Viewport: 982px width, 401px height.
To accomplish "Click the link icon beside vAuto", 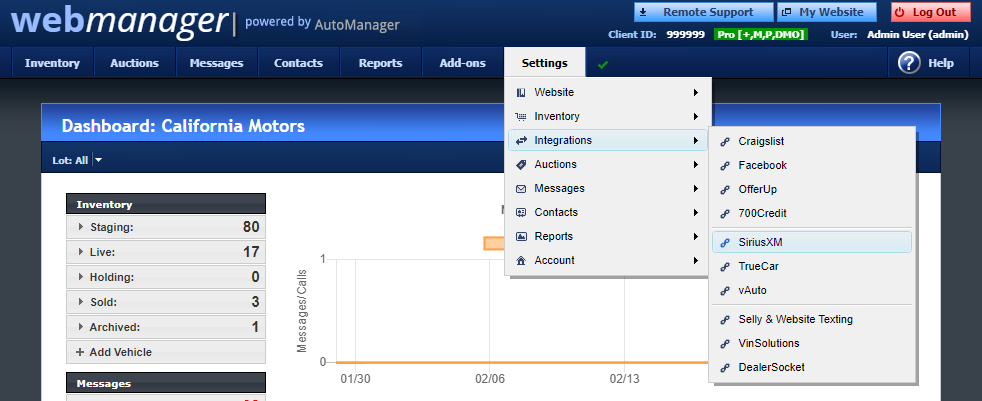I will tap(725, 291).
